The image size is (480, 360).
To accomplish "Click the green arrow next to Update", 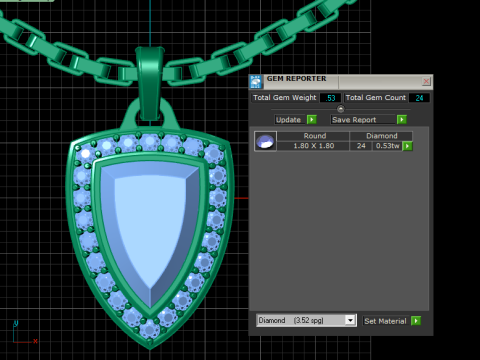I will 312,120.
